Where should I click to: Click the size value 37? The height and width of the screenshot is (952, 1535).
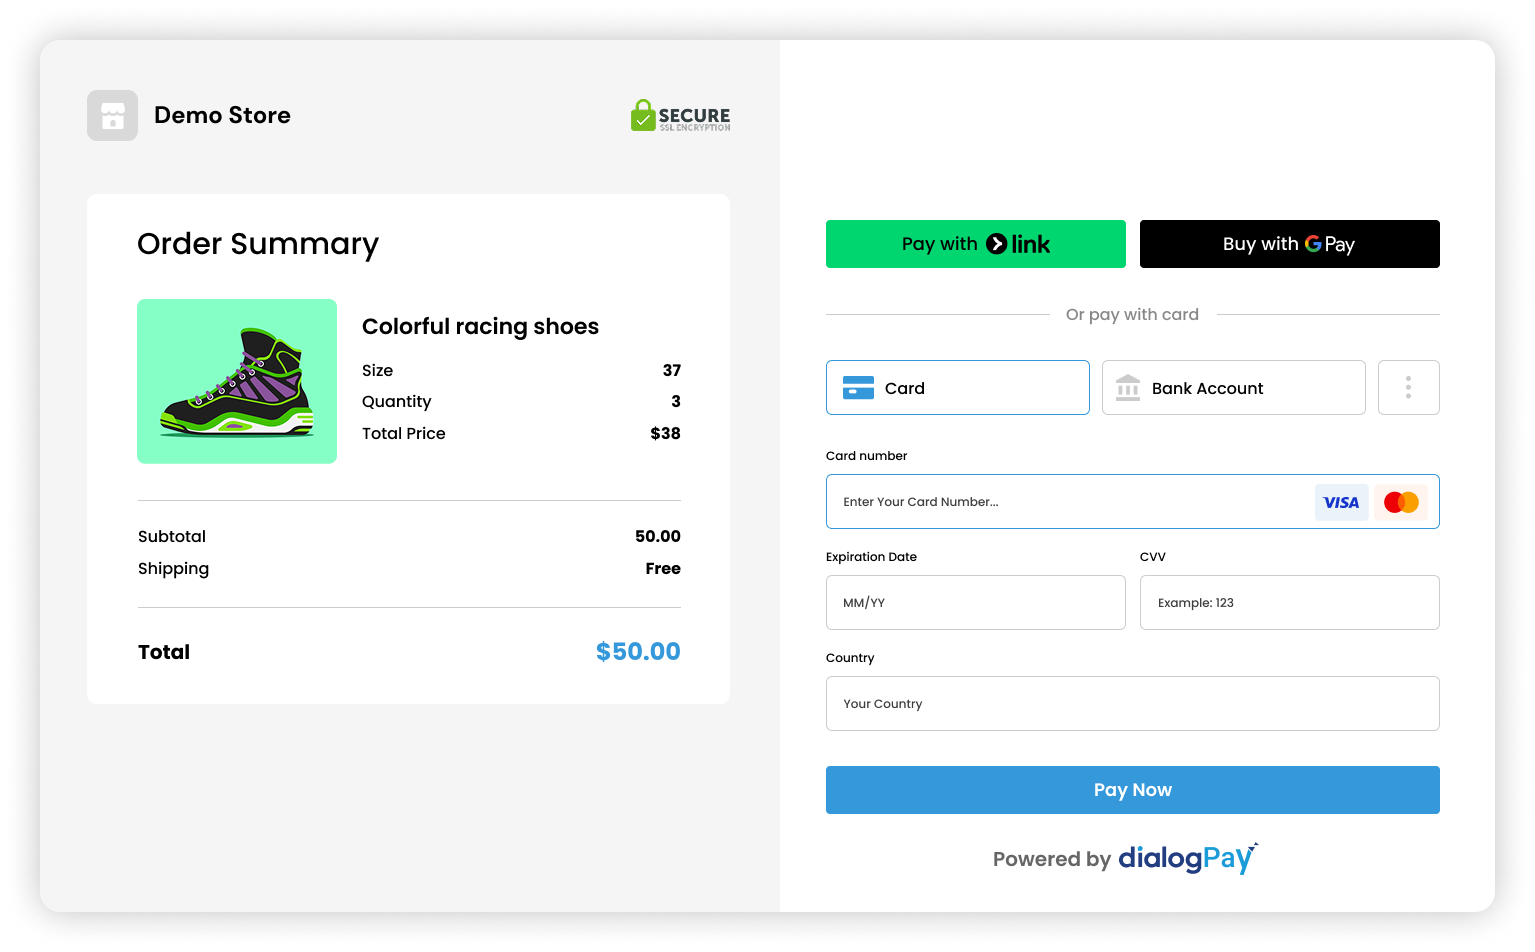click(x=672, y=370)
